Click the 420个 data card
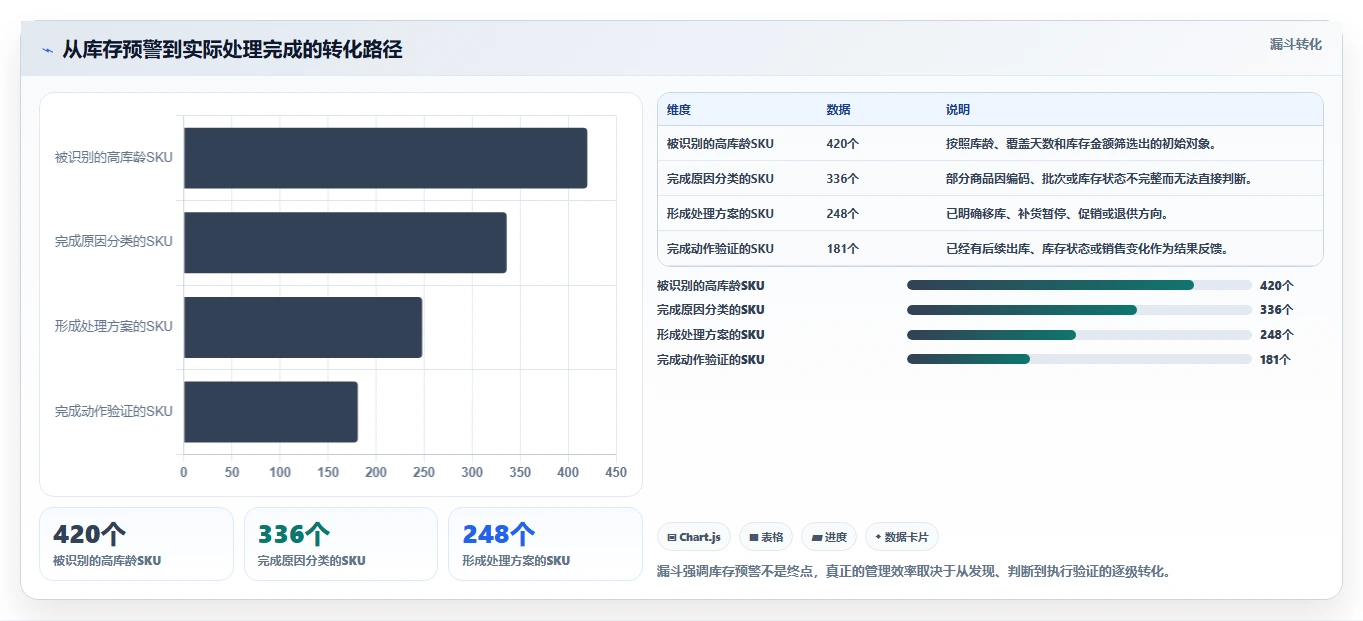The image size is (1363, 621). pyautogui.click(x=136, y=544)
